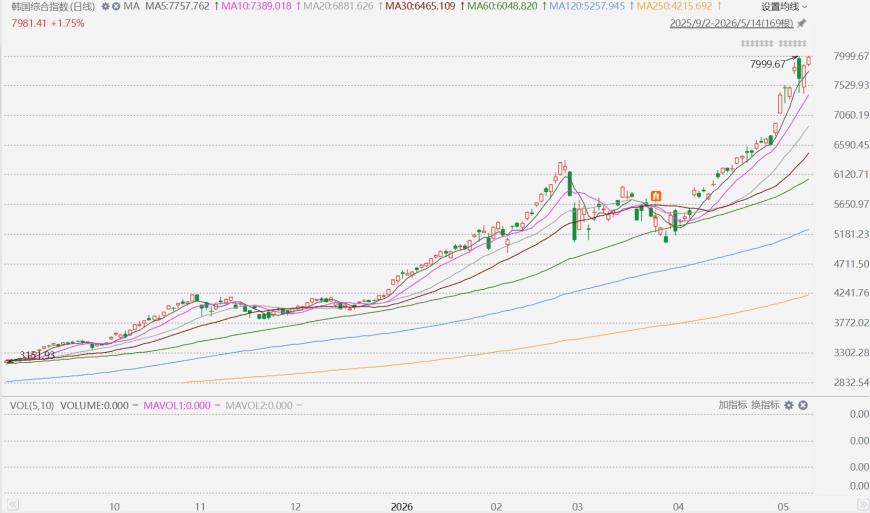This screenshot has height=513, width=870.
Task: Click the orange event marker on chart
Action: click(656, 196)
